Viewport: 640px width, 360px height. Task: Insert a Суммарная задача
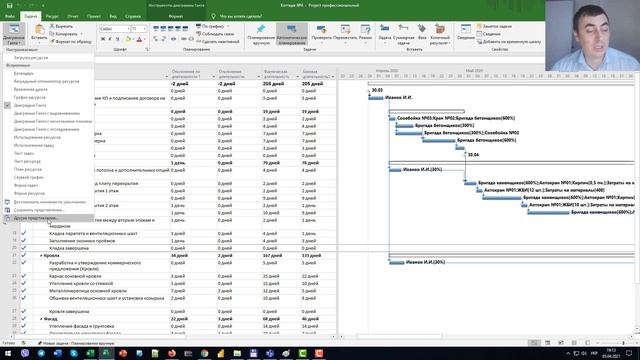403,33
